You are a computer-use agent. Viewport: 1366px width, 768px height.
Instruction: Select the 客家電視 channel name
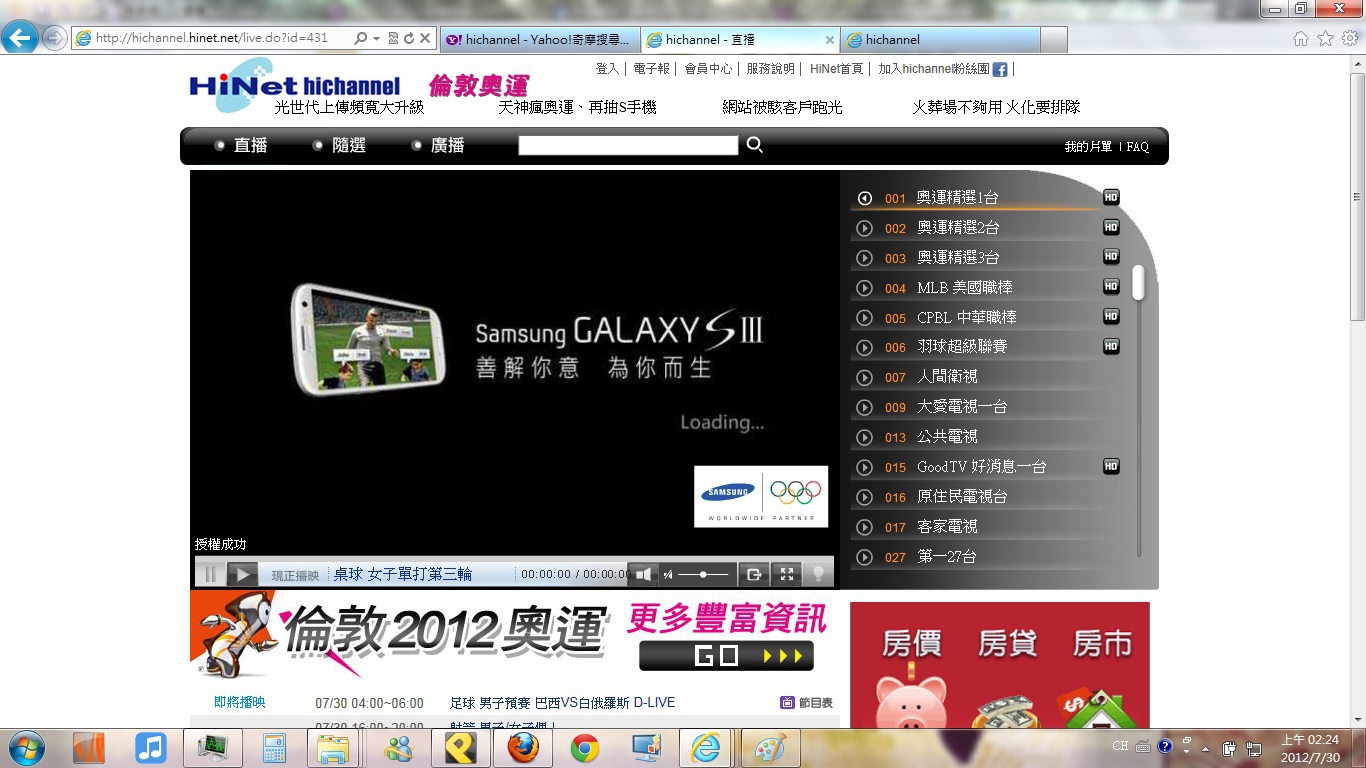947,527
